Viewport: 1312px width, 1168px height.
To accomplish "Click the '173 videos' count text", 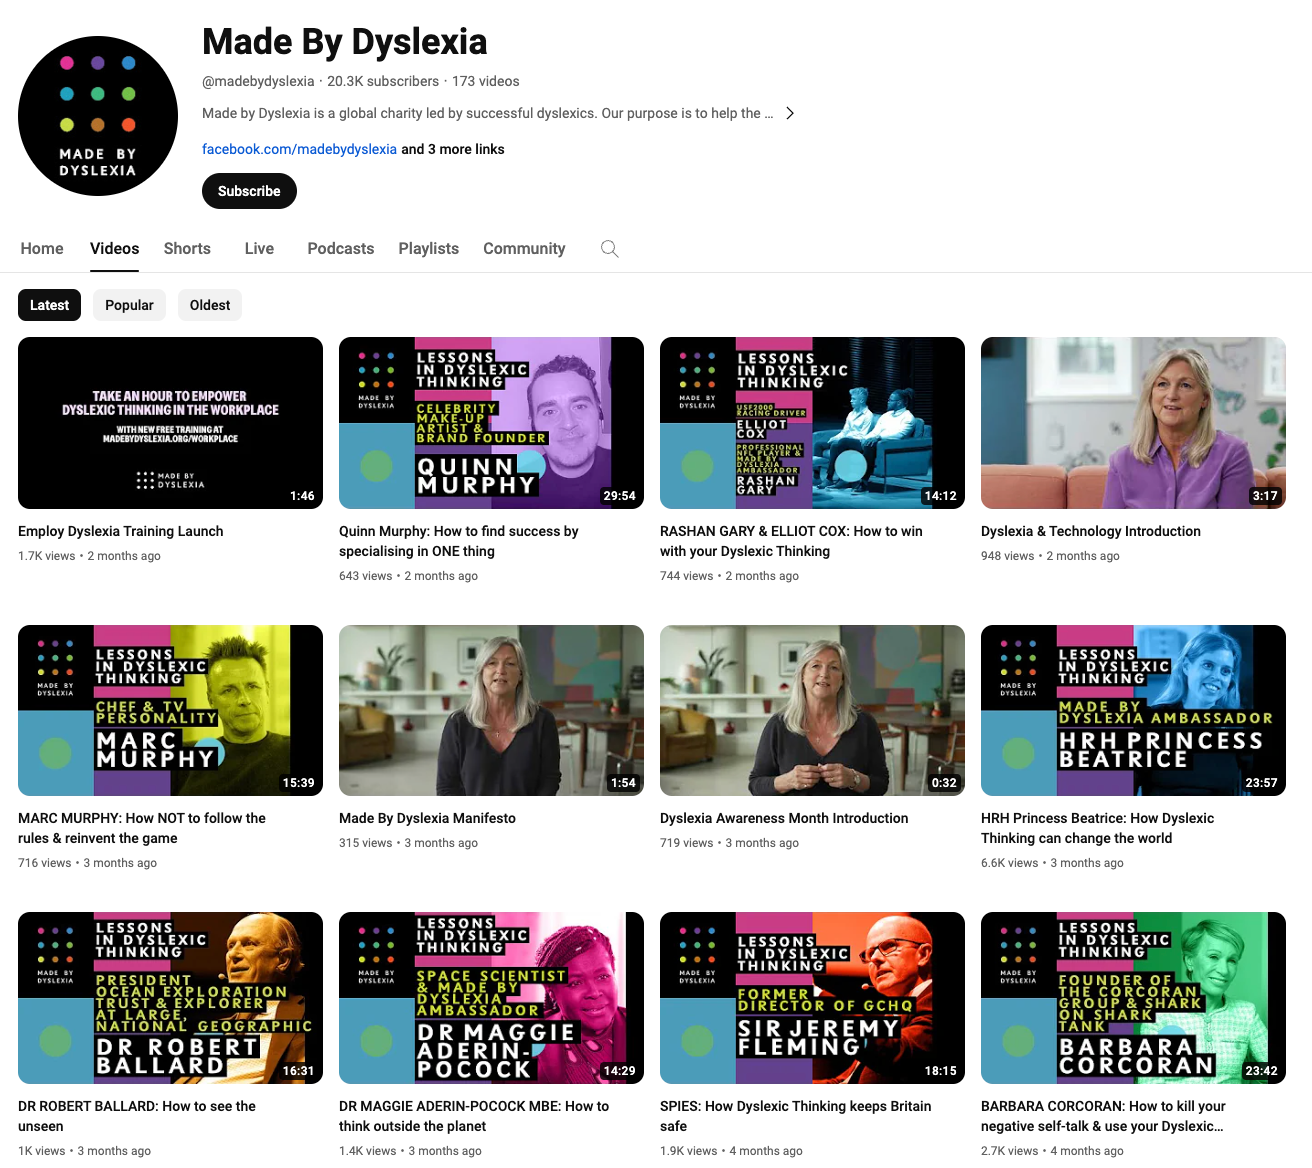I will 486,81.
